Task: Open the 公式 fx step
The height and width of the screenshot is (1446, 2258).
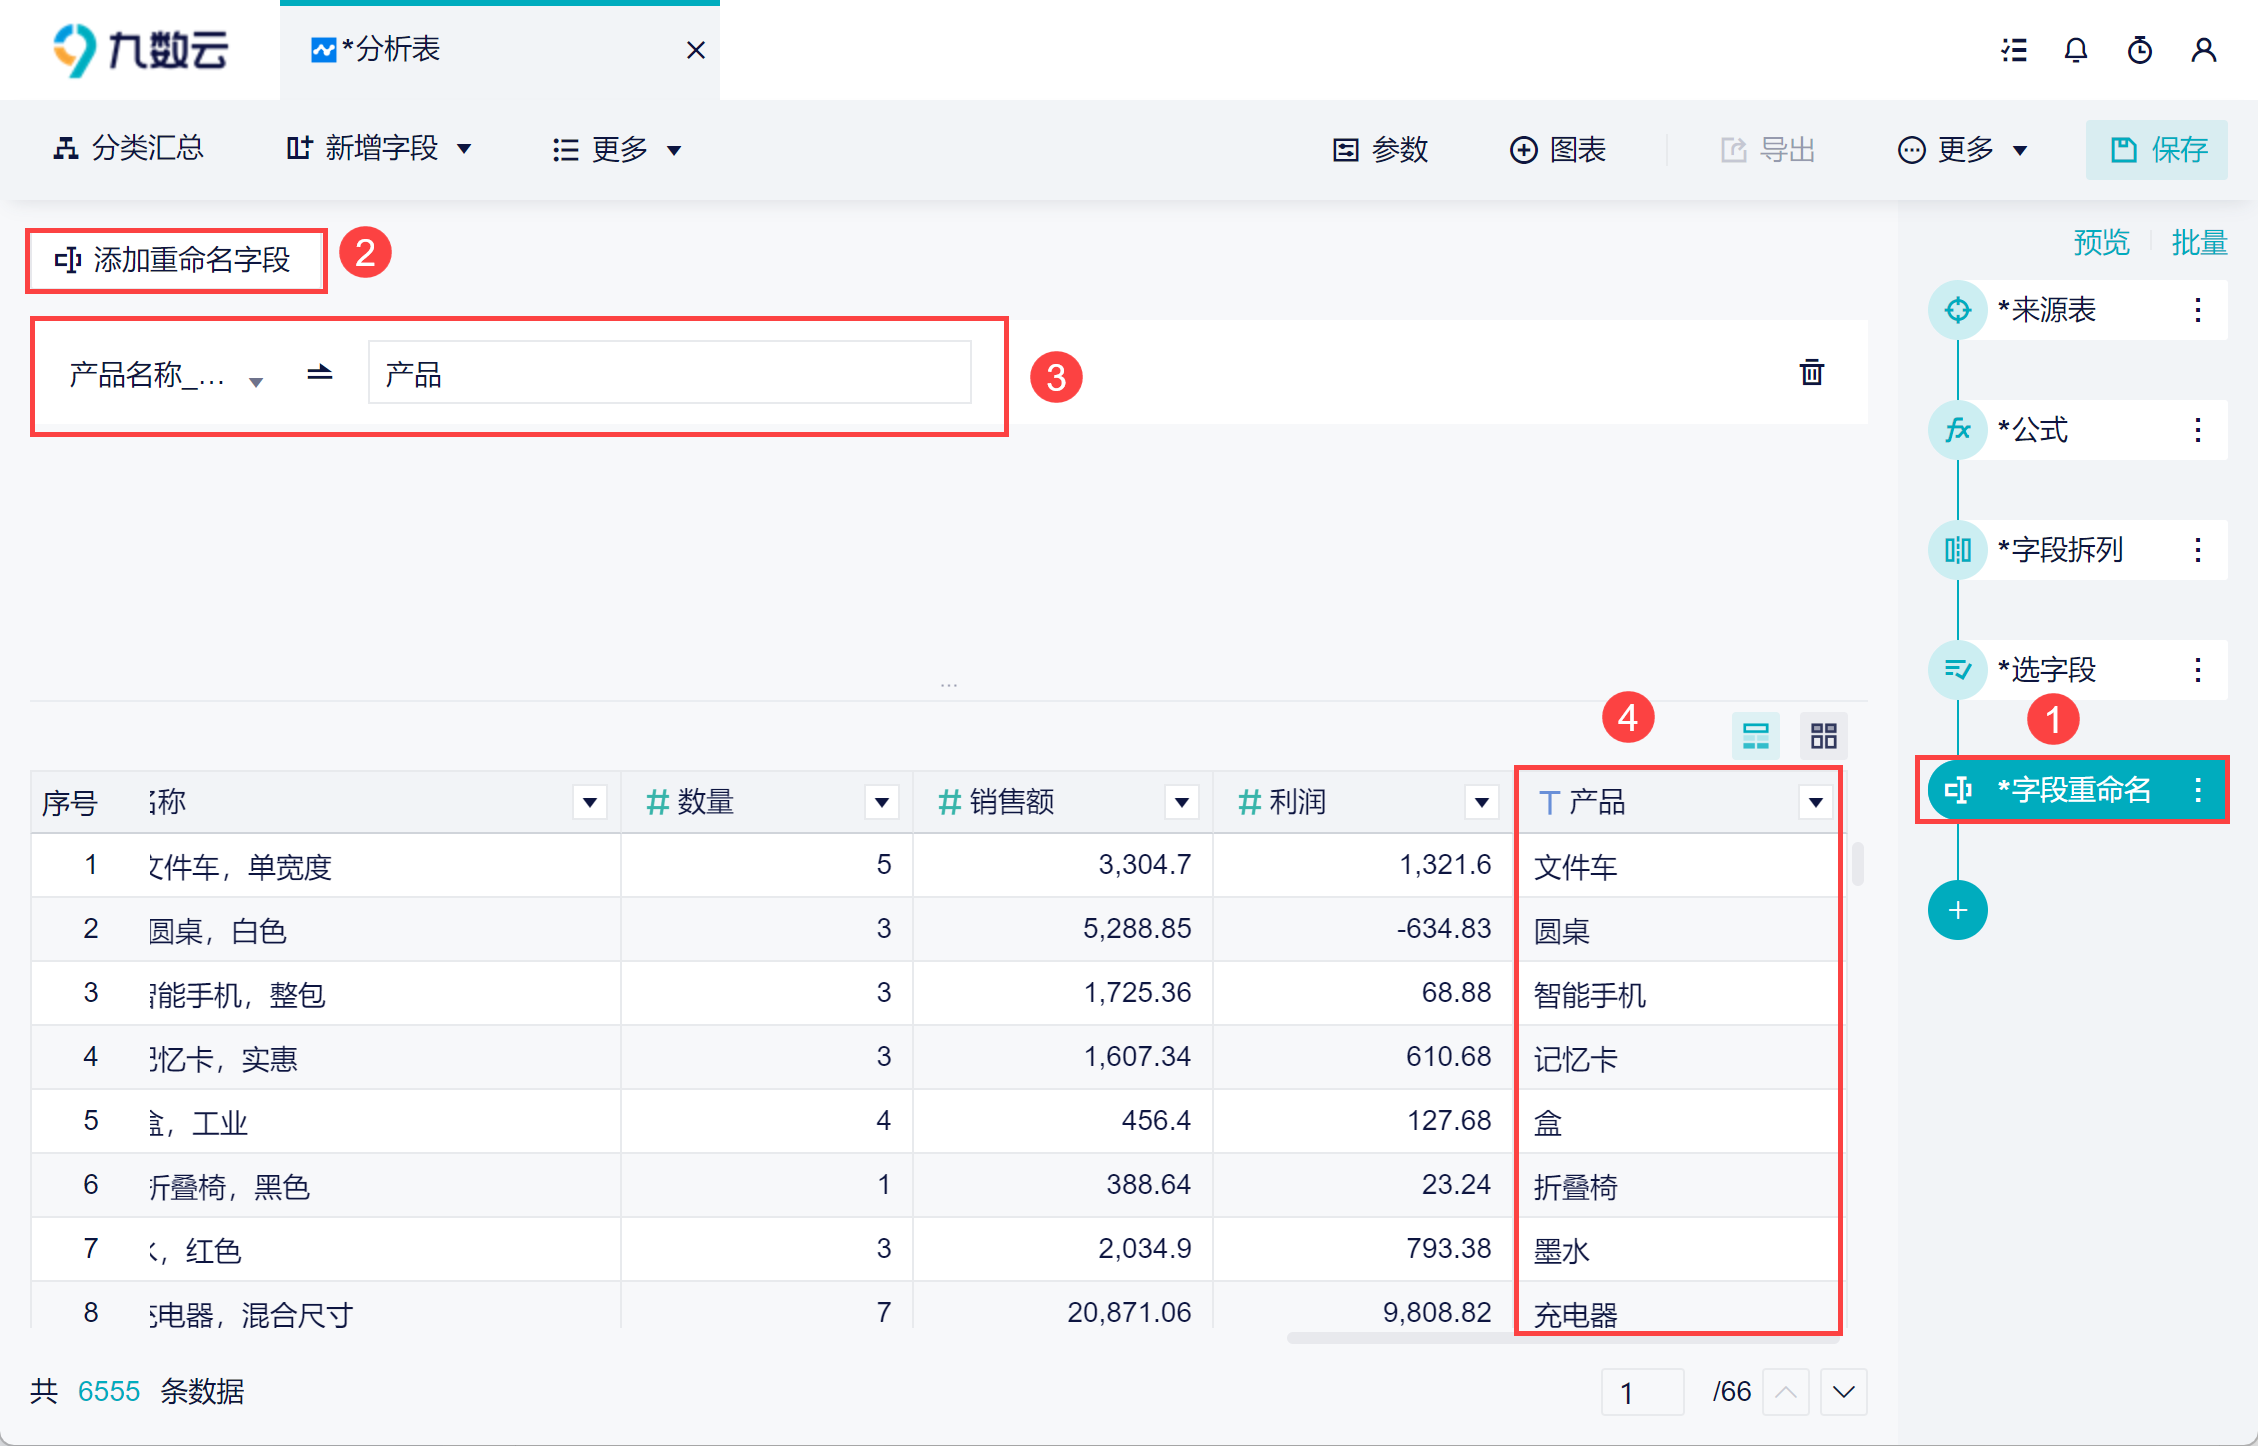Action: click(x=1957, y=430)
